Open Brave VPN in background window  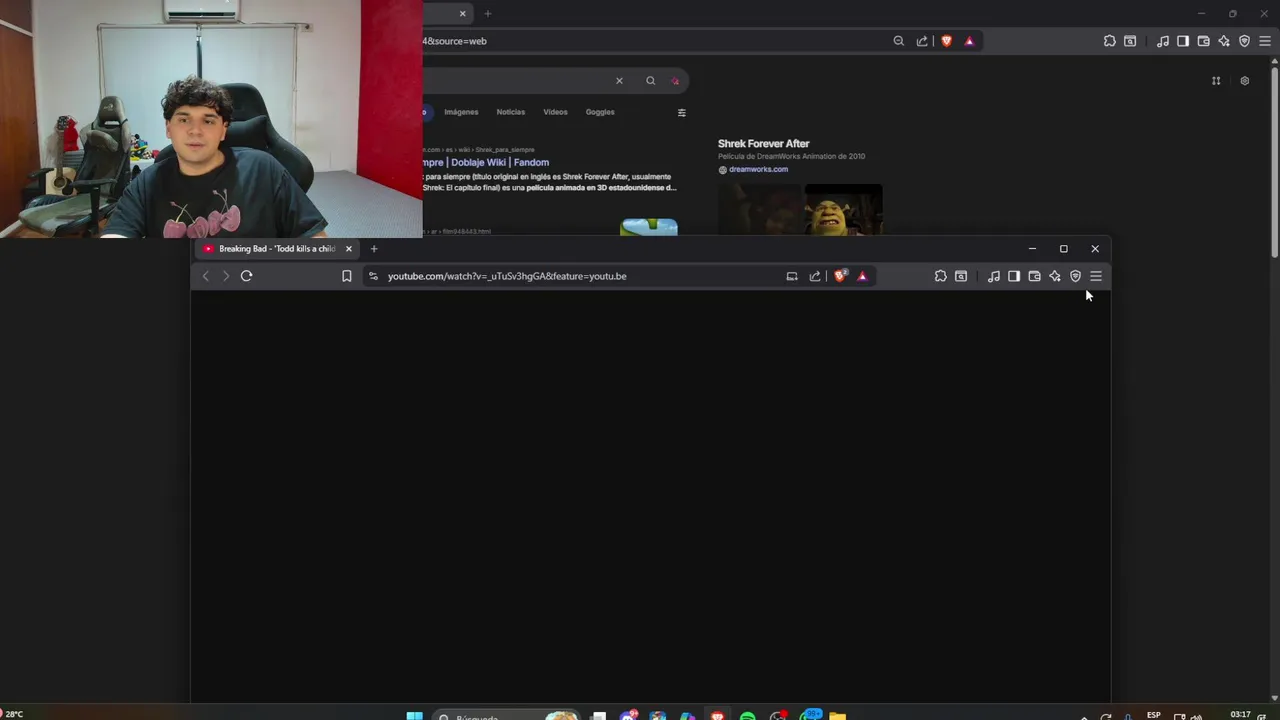tap(1244, 41)
